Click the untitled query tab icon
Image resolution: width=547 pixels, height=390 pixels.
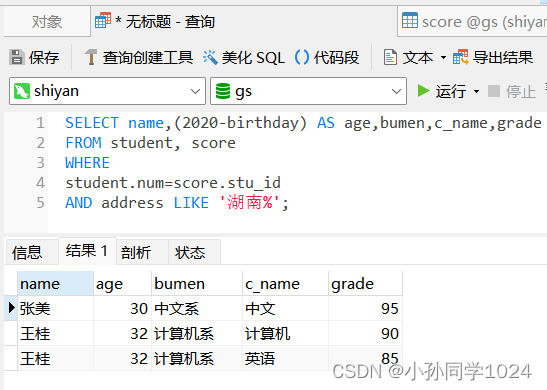(x=103, y=20)
